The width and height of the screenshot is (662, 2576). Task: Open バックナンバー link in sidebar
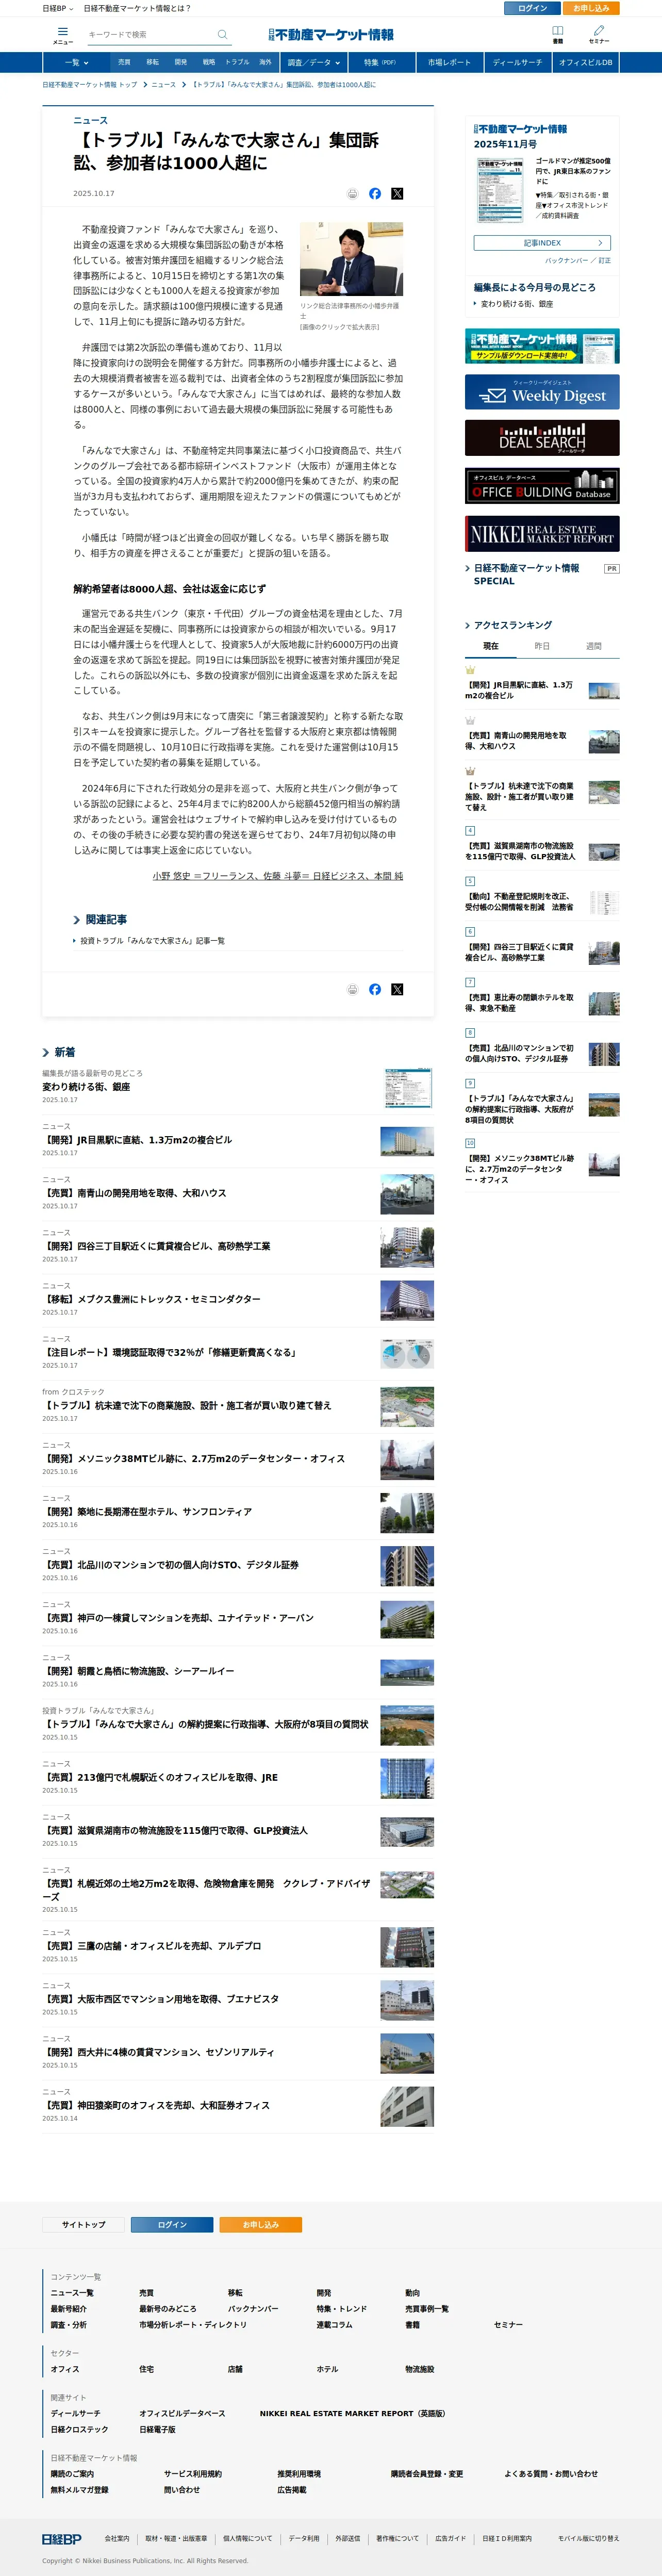(566, 260)
